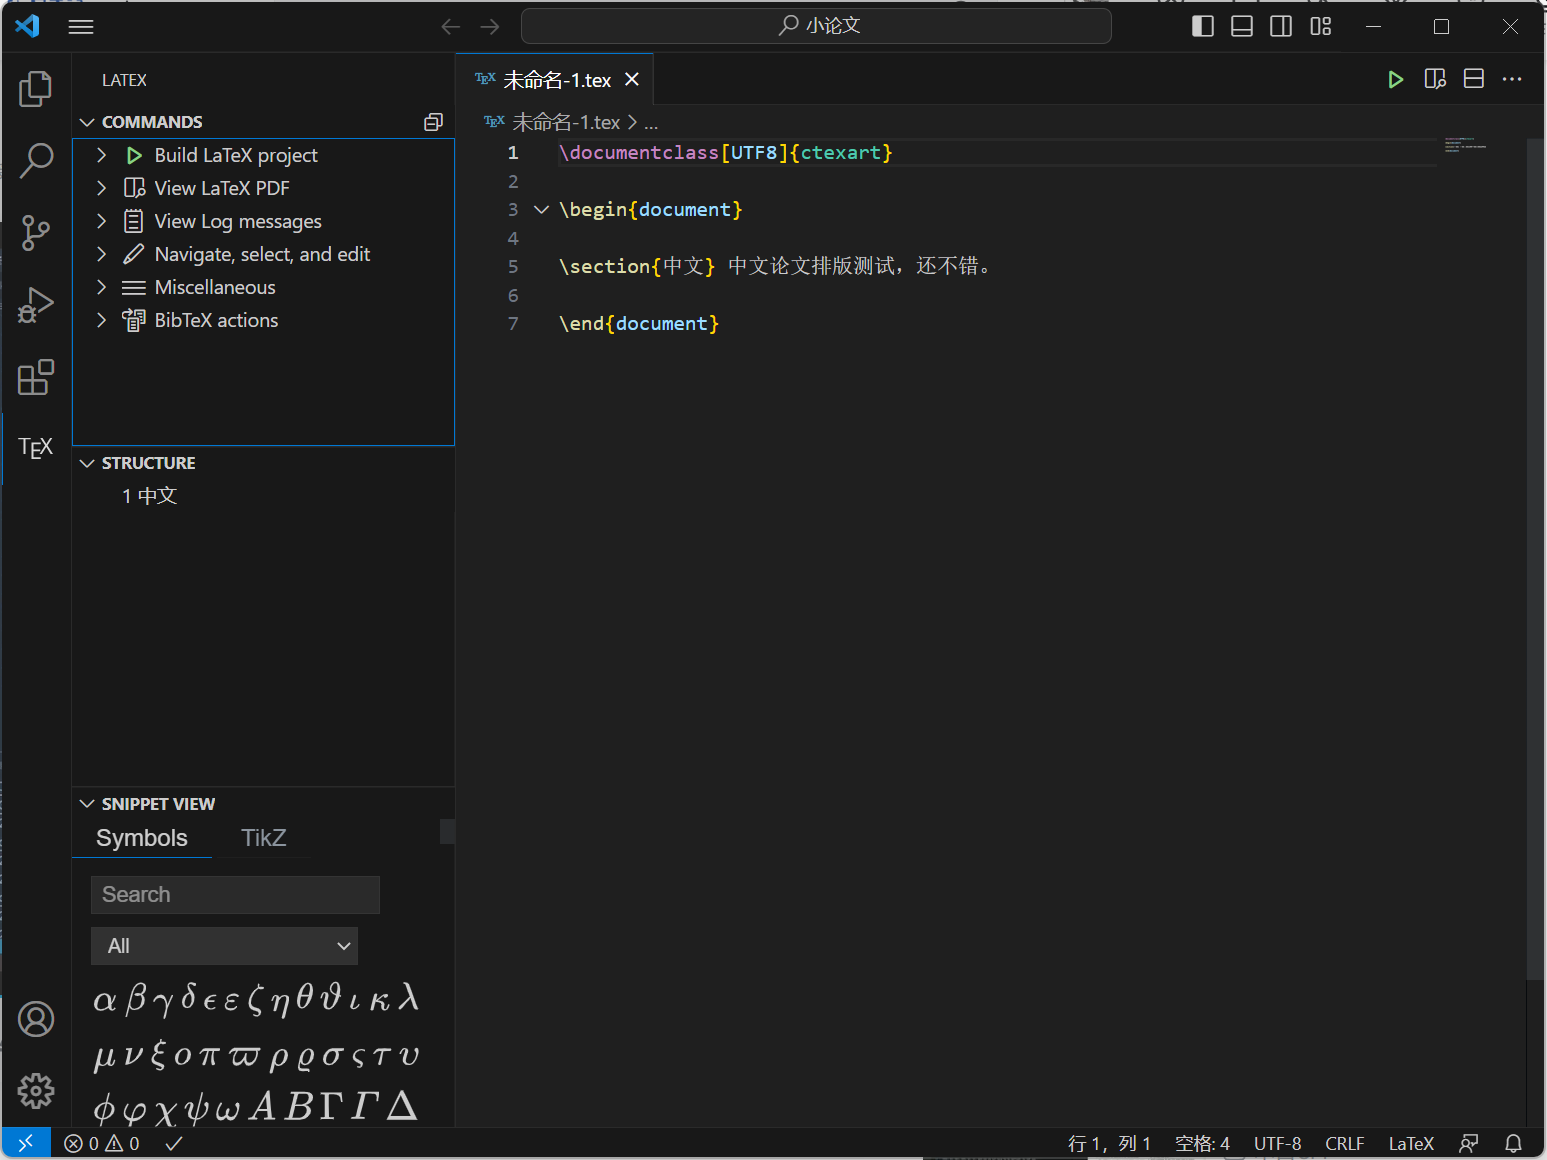Open notifications bell in status bar
Screen dimensions: 1547x1160
pyautogui.click(x=1513, y=1143)
